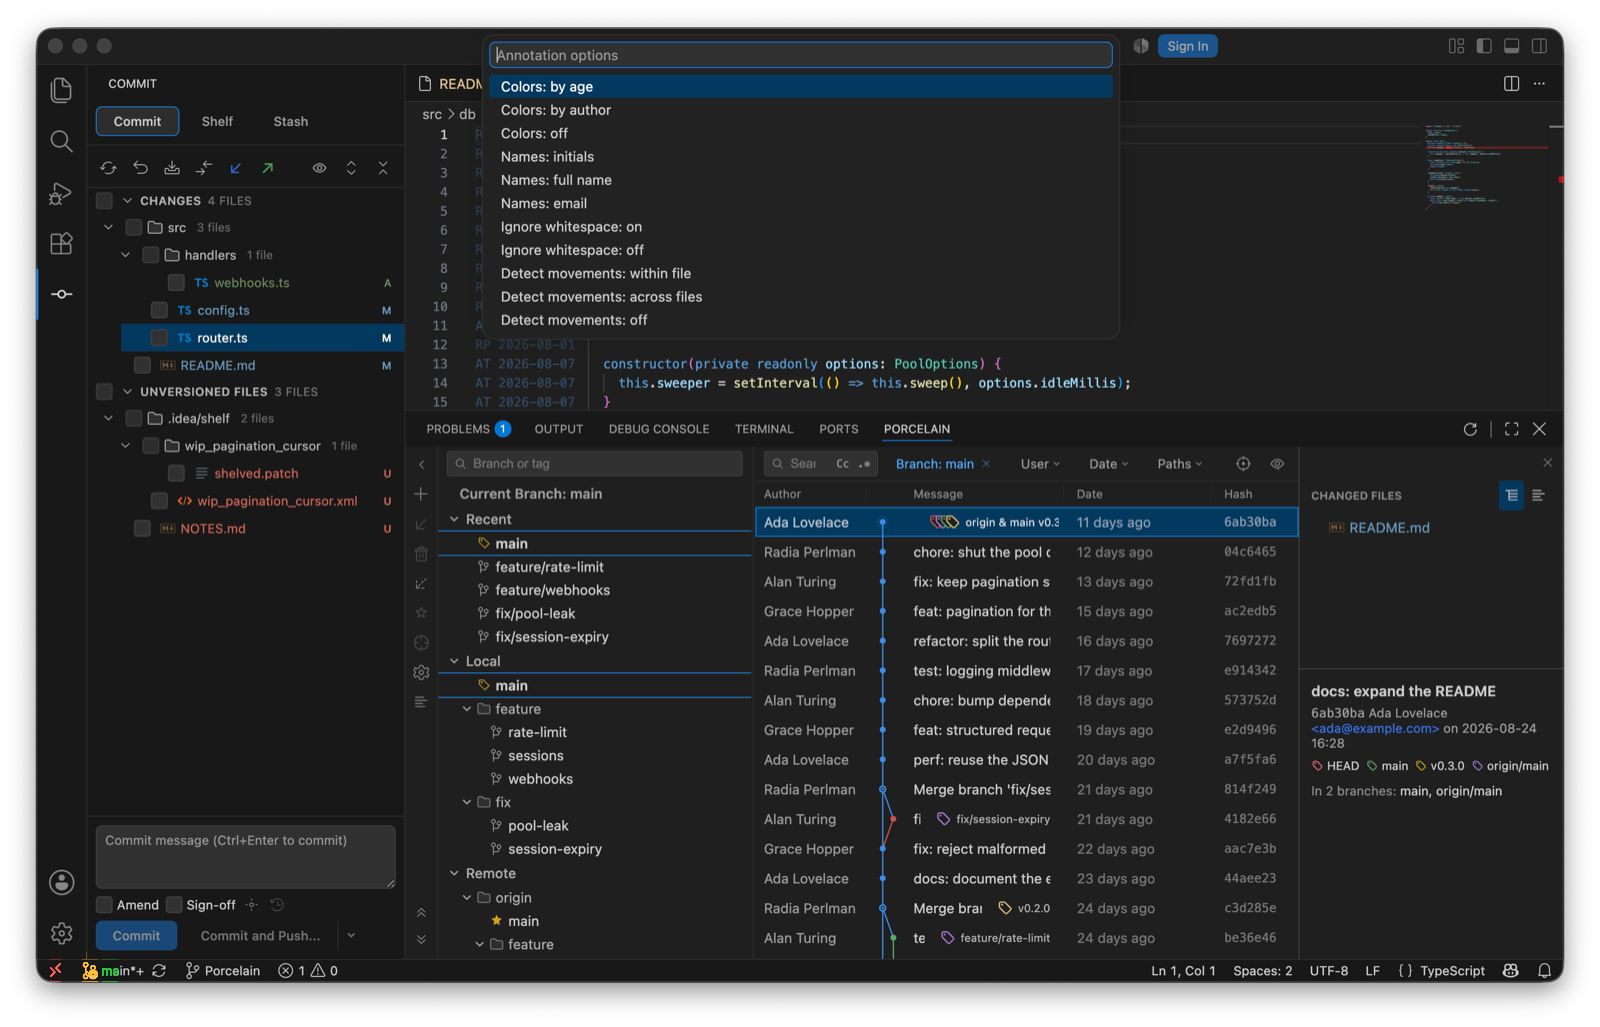Split the editor right
The height and width of the screenshot is (1027, 1600).
(x=1511, y=84)
